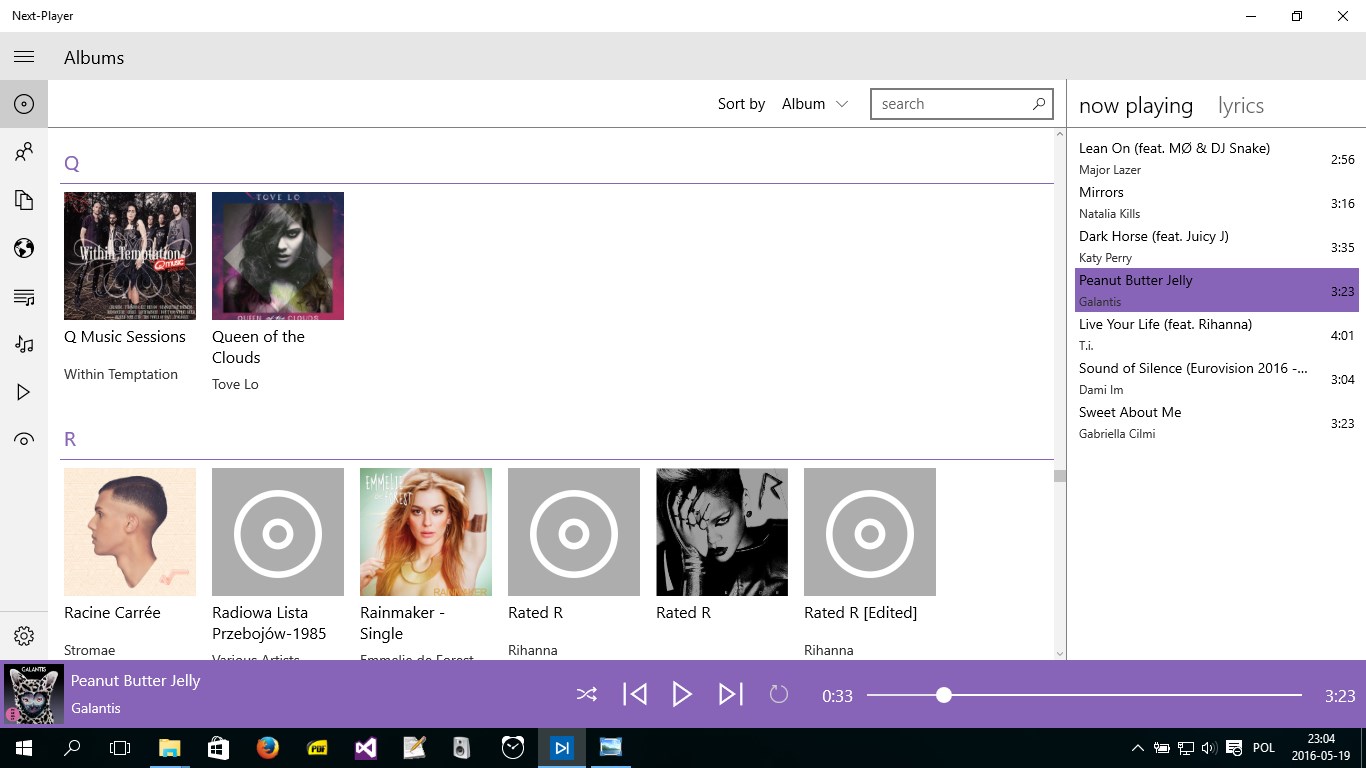Open the radio streaming icon in sidebar
Image resolution: width=1366 pixels, height=768 pixels.
click(x=24, y=440)
